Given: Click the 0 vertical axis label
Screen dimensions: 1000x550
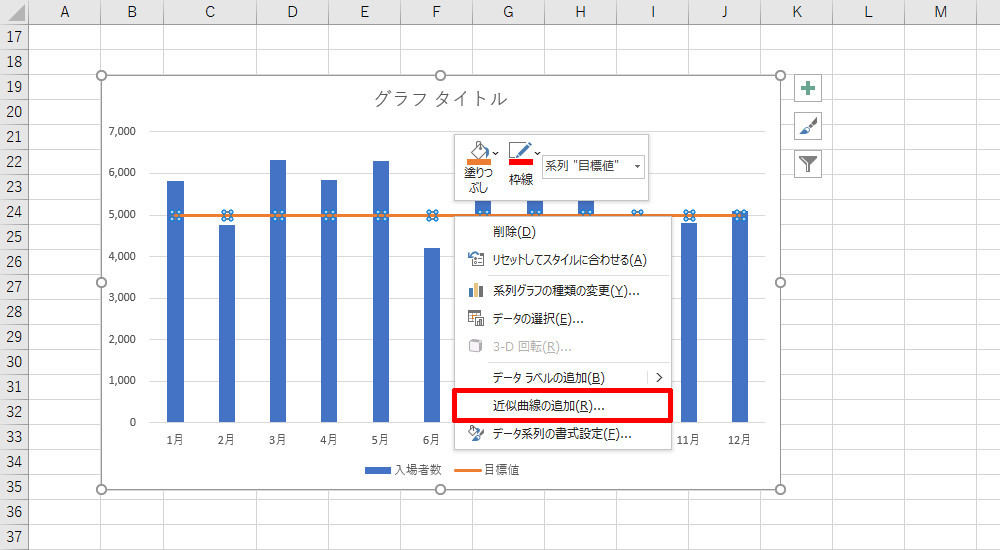Looking at the screenshot, I should [x=133, y=422].
